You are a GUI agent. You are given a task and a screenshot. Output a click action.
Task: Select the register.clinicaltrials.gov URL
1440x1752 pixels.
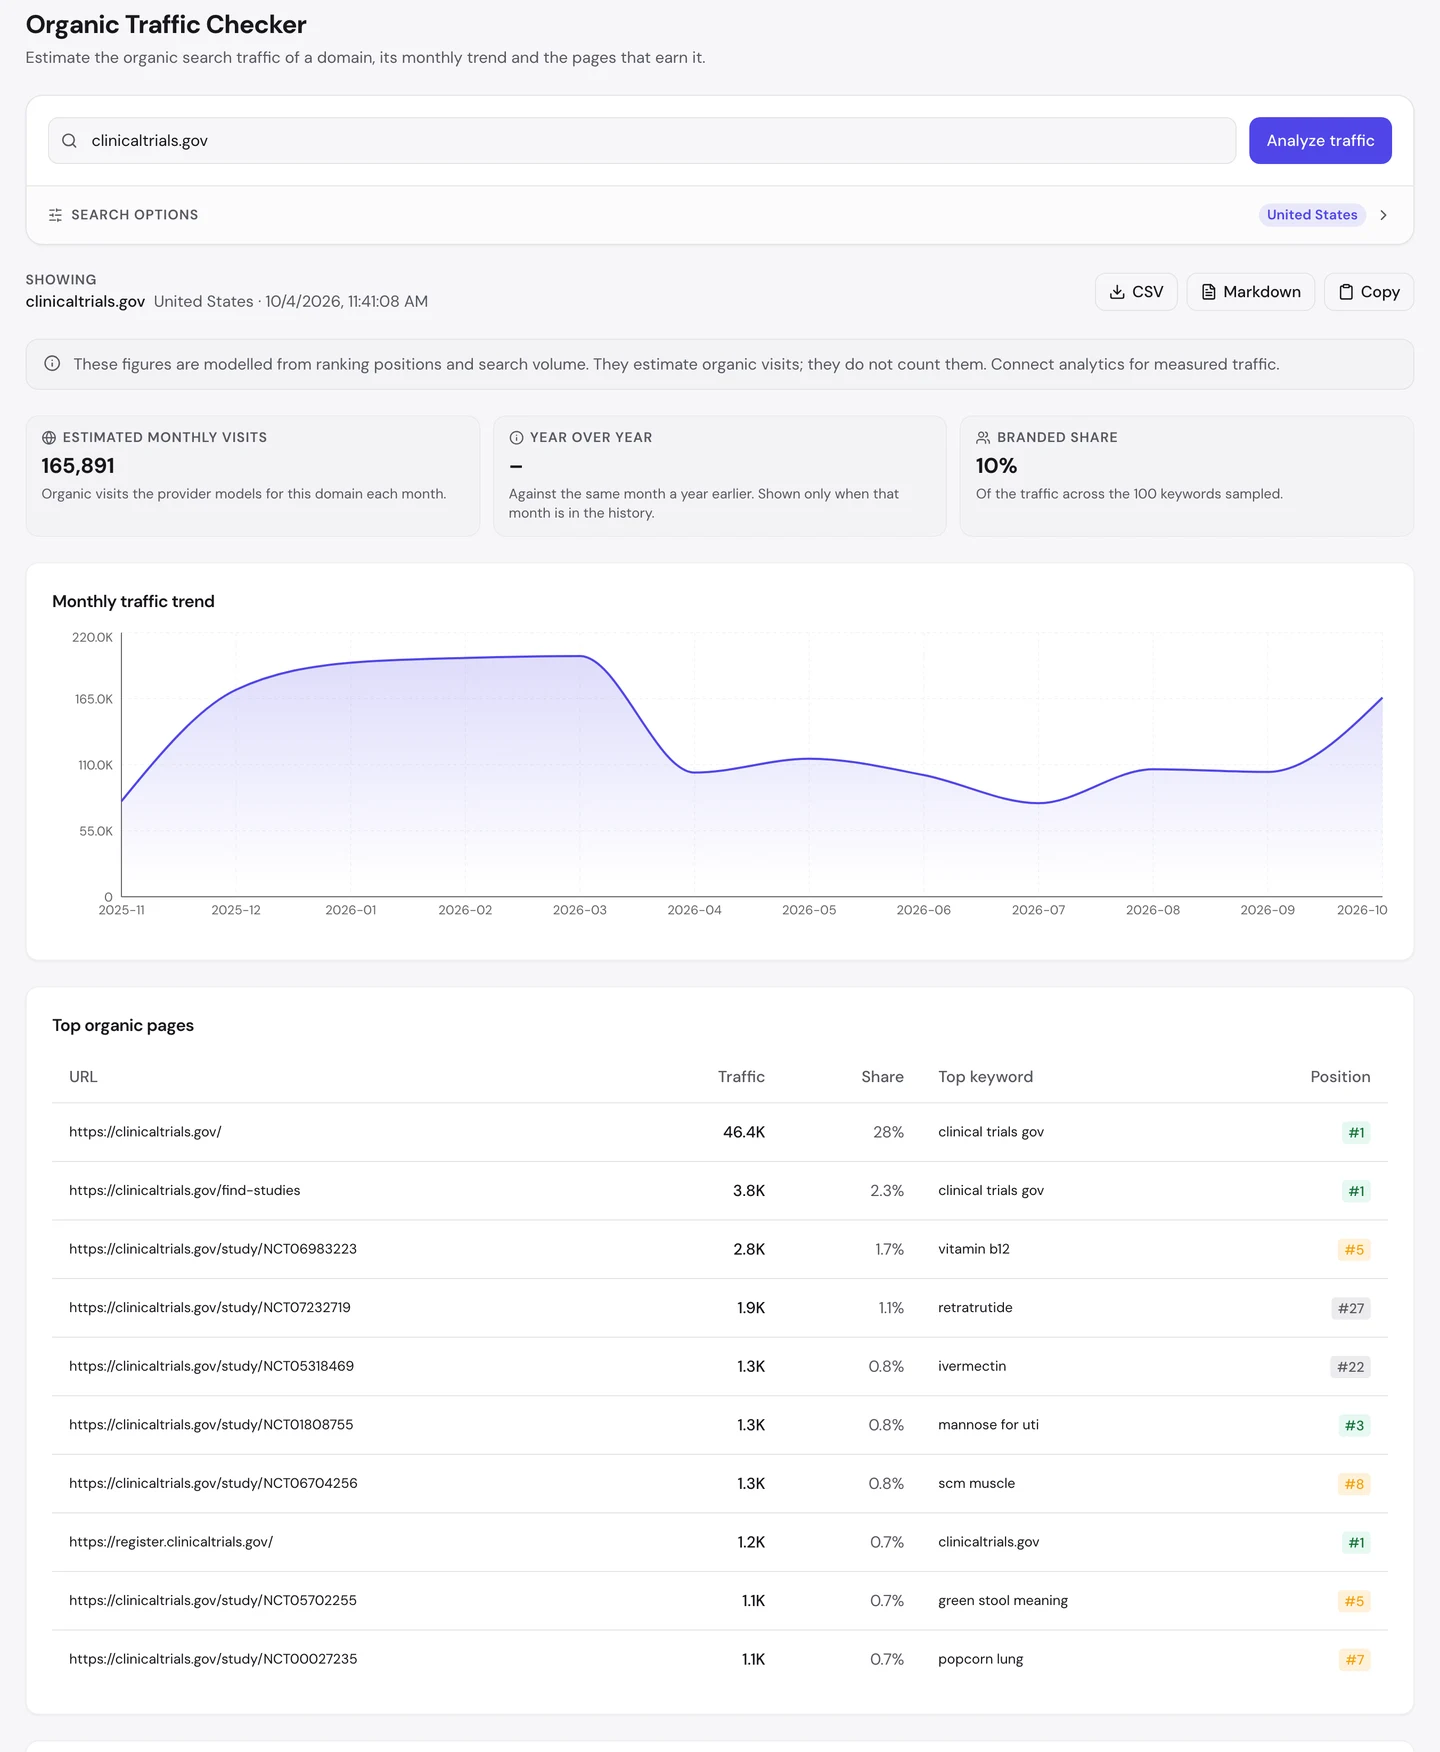(171, 1542)
